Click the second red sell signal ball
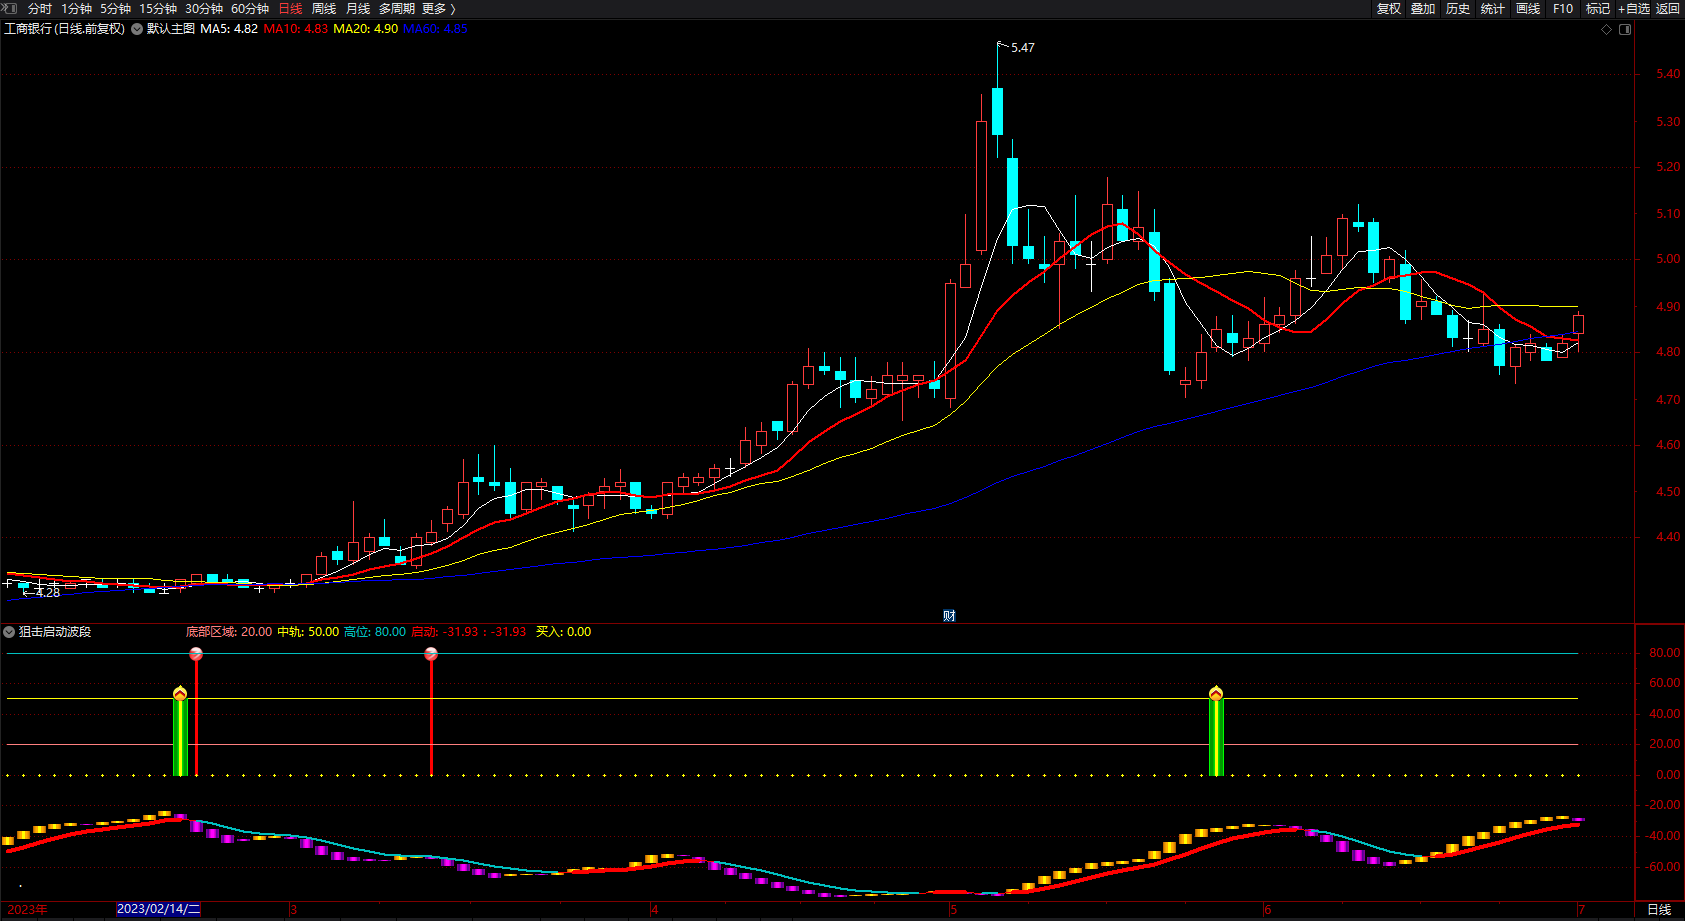 click(x=431, y=654)
